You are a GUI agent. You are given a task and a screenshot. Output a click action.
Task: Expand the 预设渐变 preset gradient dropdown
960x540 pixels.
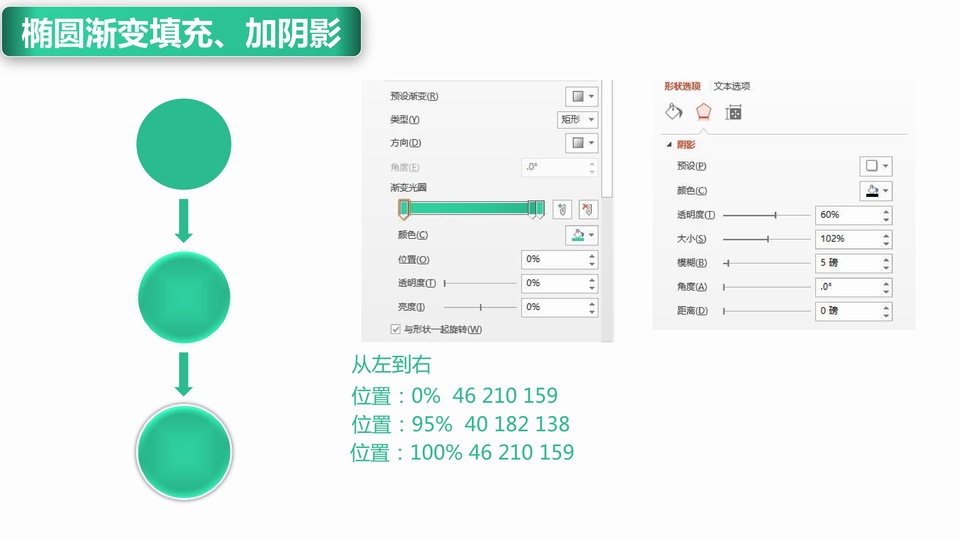tap(581, 96)
